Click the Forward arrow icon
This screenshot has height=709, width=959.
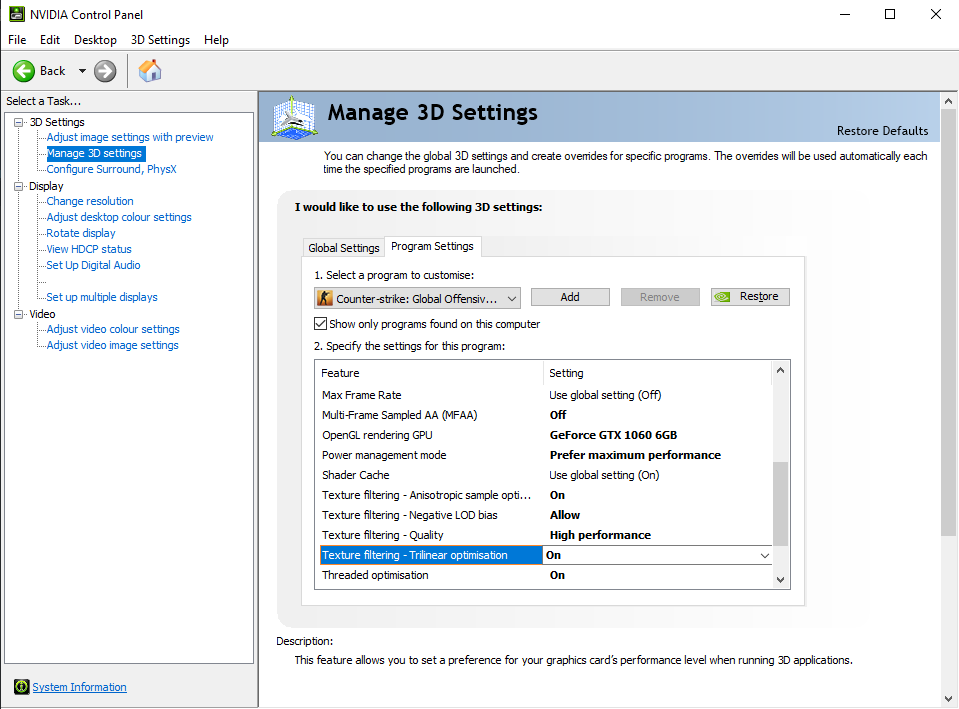point(105,71)
